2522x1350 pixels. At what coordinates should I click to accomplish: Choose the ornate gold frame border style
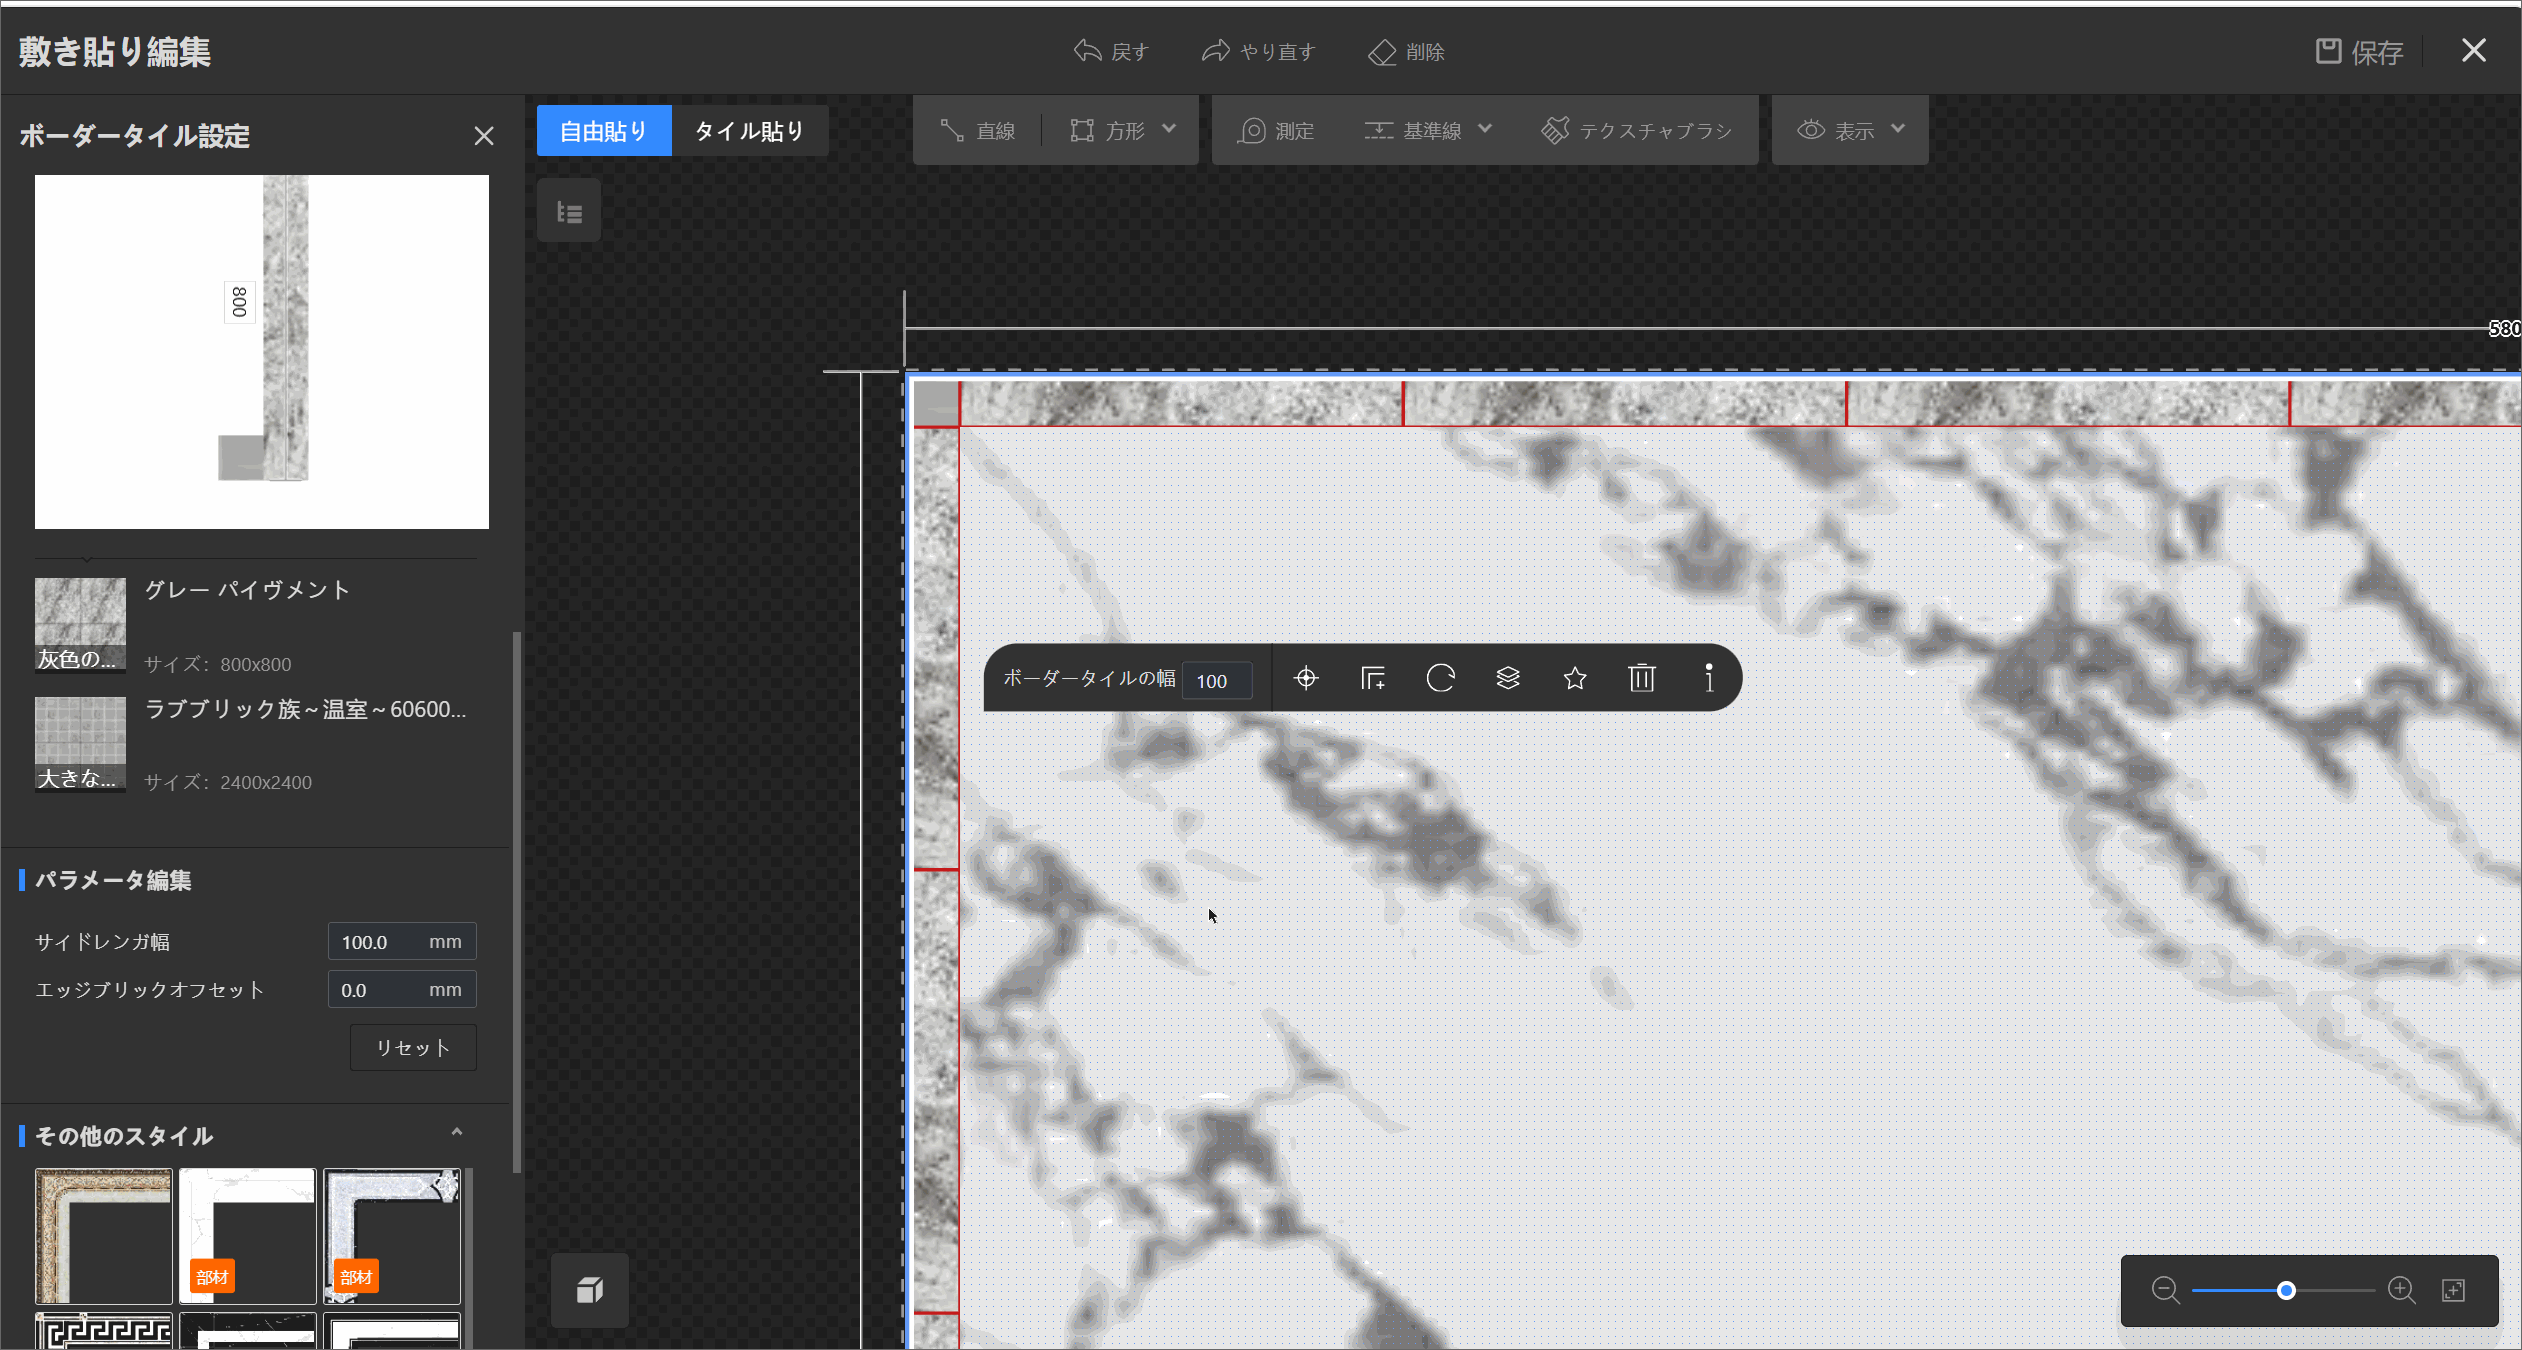[x=104, y=1236]
